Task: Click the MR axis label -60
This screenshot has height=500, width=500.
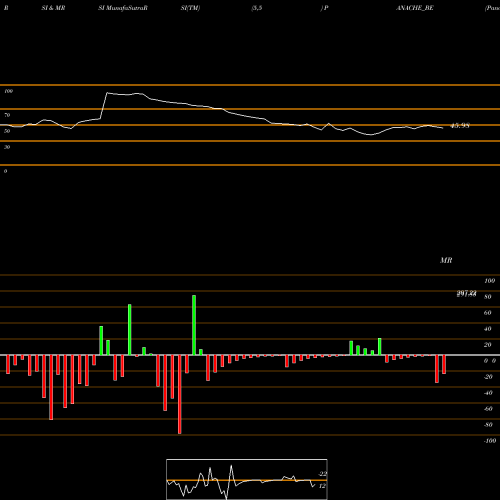Action: click(488, 409)
